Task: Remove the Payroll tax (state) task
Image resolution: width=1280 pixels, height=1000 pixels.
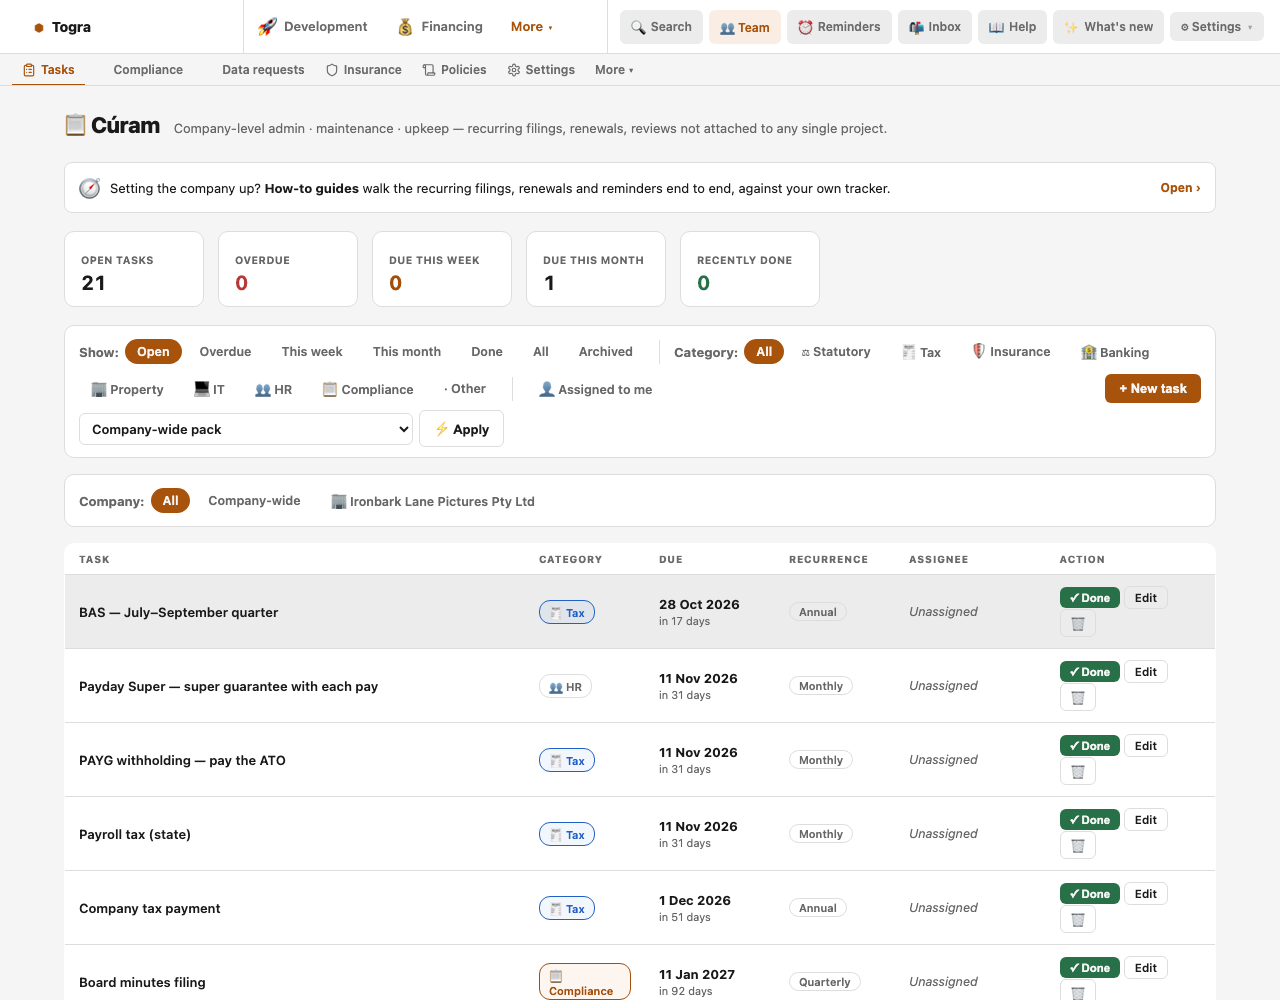Action: pos(1078,846)
